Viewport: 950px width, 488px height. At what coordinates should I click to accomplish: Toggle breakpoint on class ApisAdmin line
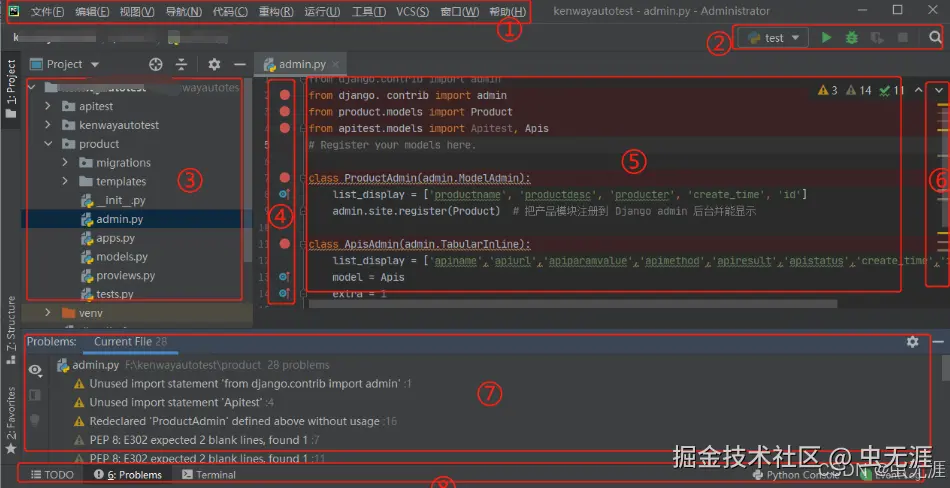click(285, 244)
